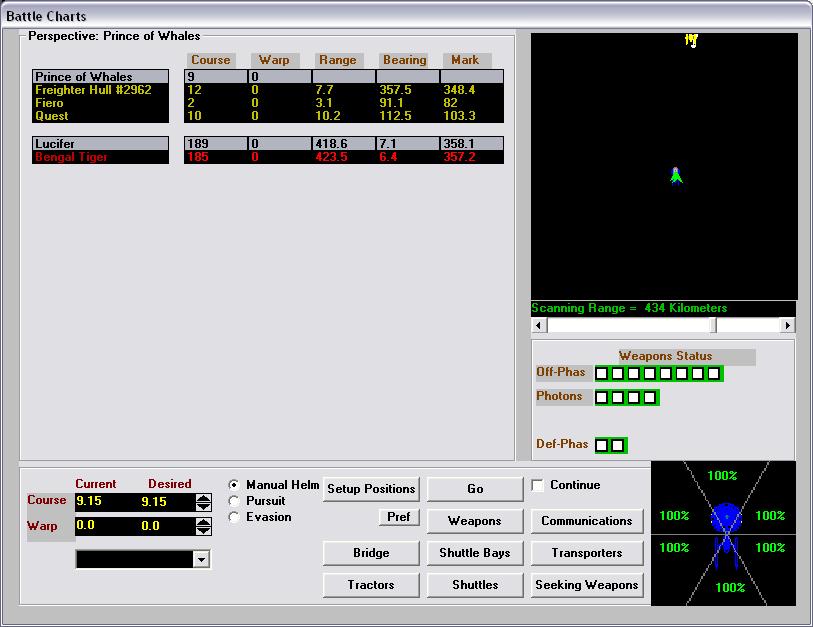
Task: Click Bengal Tiger's mark value 357.2
Action: click(x=459, y=157)
